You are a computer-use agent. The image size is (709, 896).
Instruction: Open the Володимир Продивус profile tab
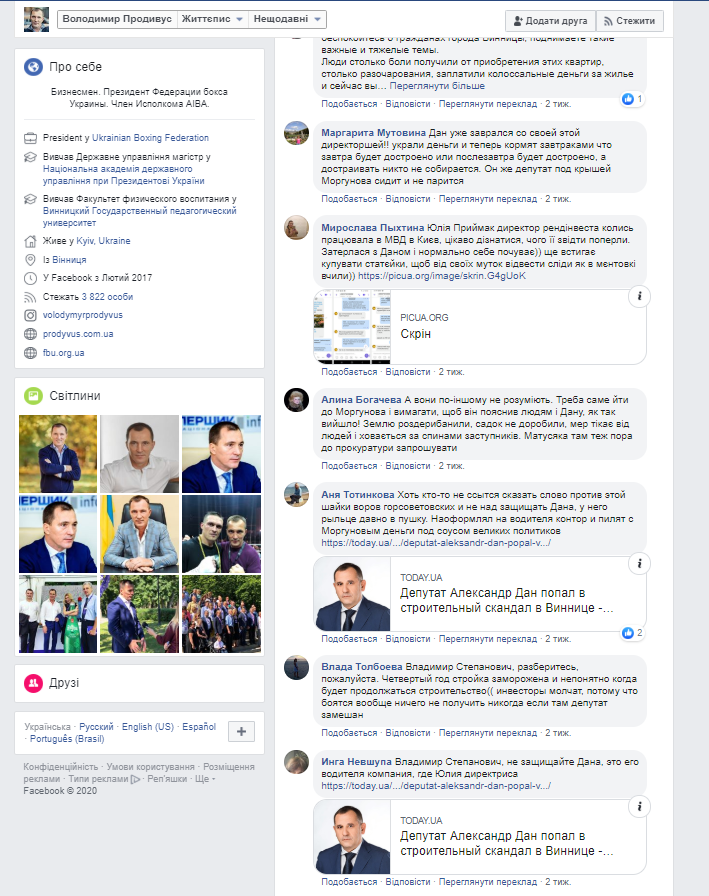pyautogui.click(x=117, y=19)
